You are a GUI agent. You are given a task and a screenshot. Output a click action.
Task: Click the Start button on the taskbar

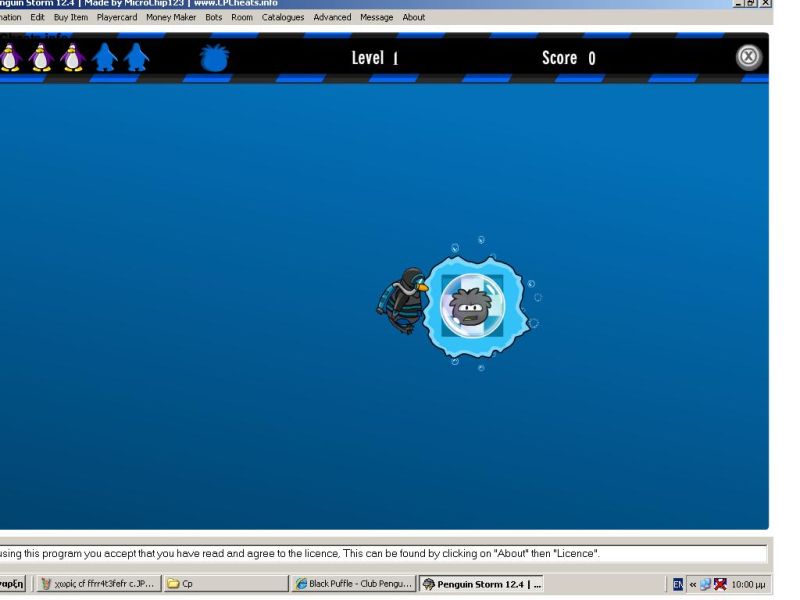pyautogui.click(x=12, y=584)
